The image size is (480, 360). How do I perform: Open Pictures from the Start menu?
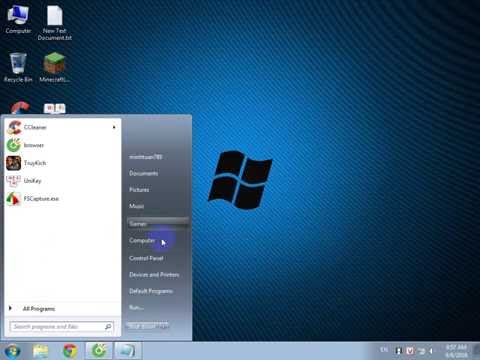139,190
